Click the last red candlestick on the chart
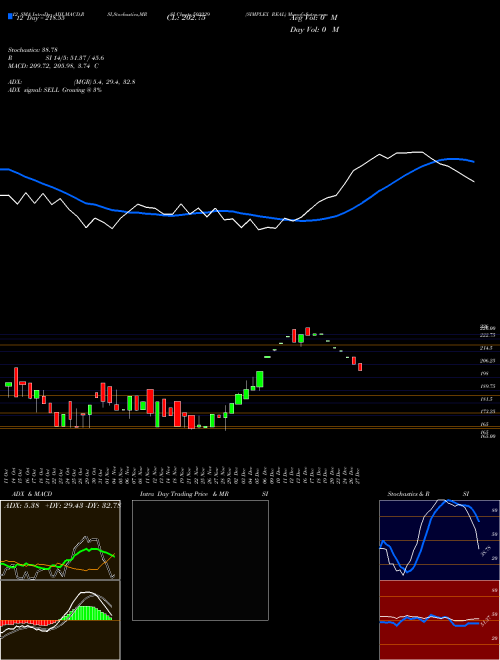This screenshot has height=660, width=500. pos(360,367)
